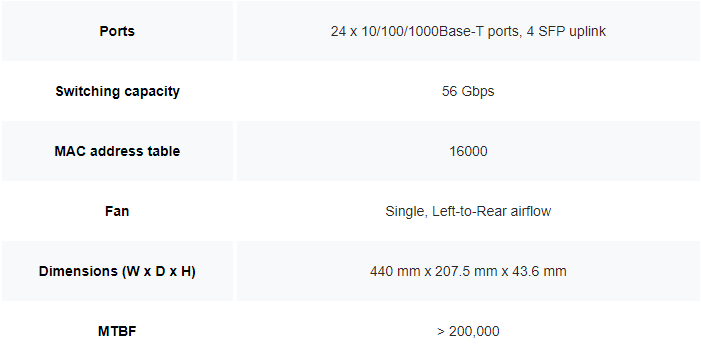The height and width of the screenshot is (362, 701).
Task: Click the 43.6 mm height value
Action: pyautogui.click(x=539, y=271)
